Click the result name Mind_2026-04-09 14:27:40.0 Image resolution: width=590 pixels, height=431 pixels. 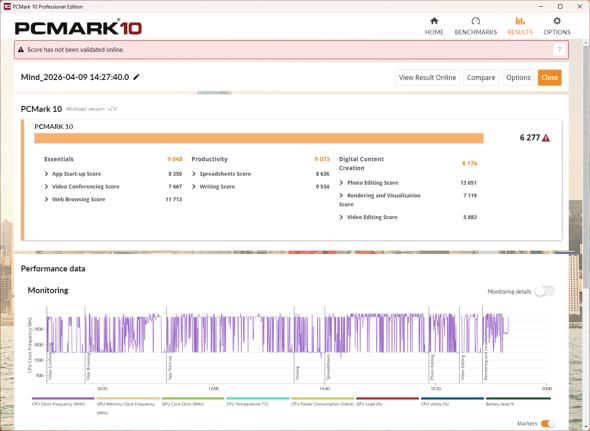click(x=75, y=77)
